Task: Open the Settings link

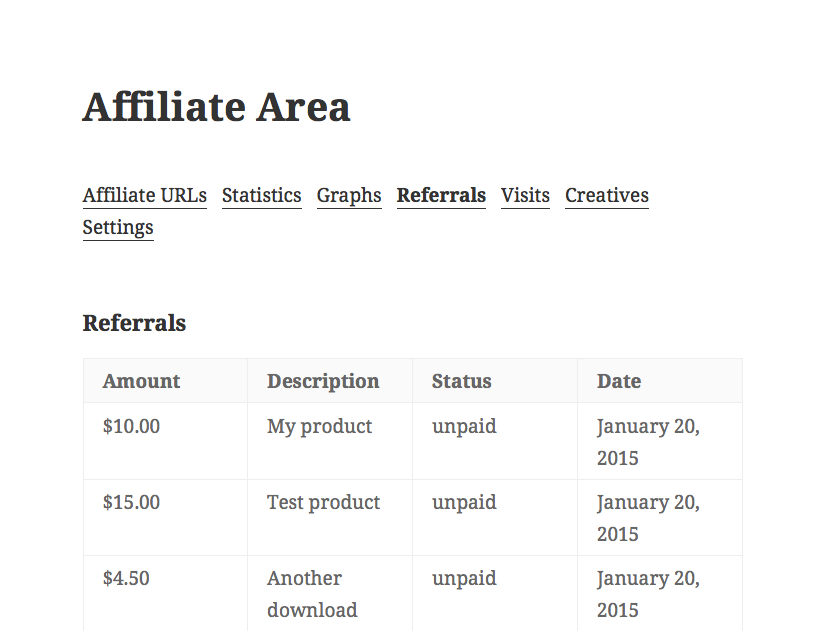Action: (118, 227)
